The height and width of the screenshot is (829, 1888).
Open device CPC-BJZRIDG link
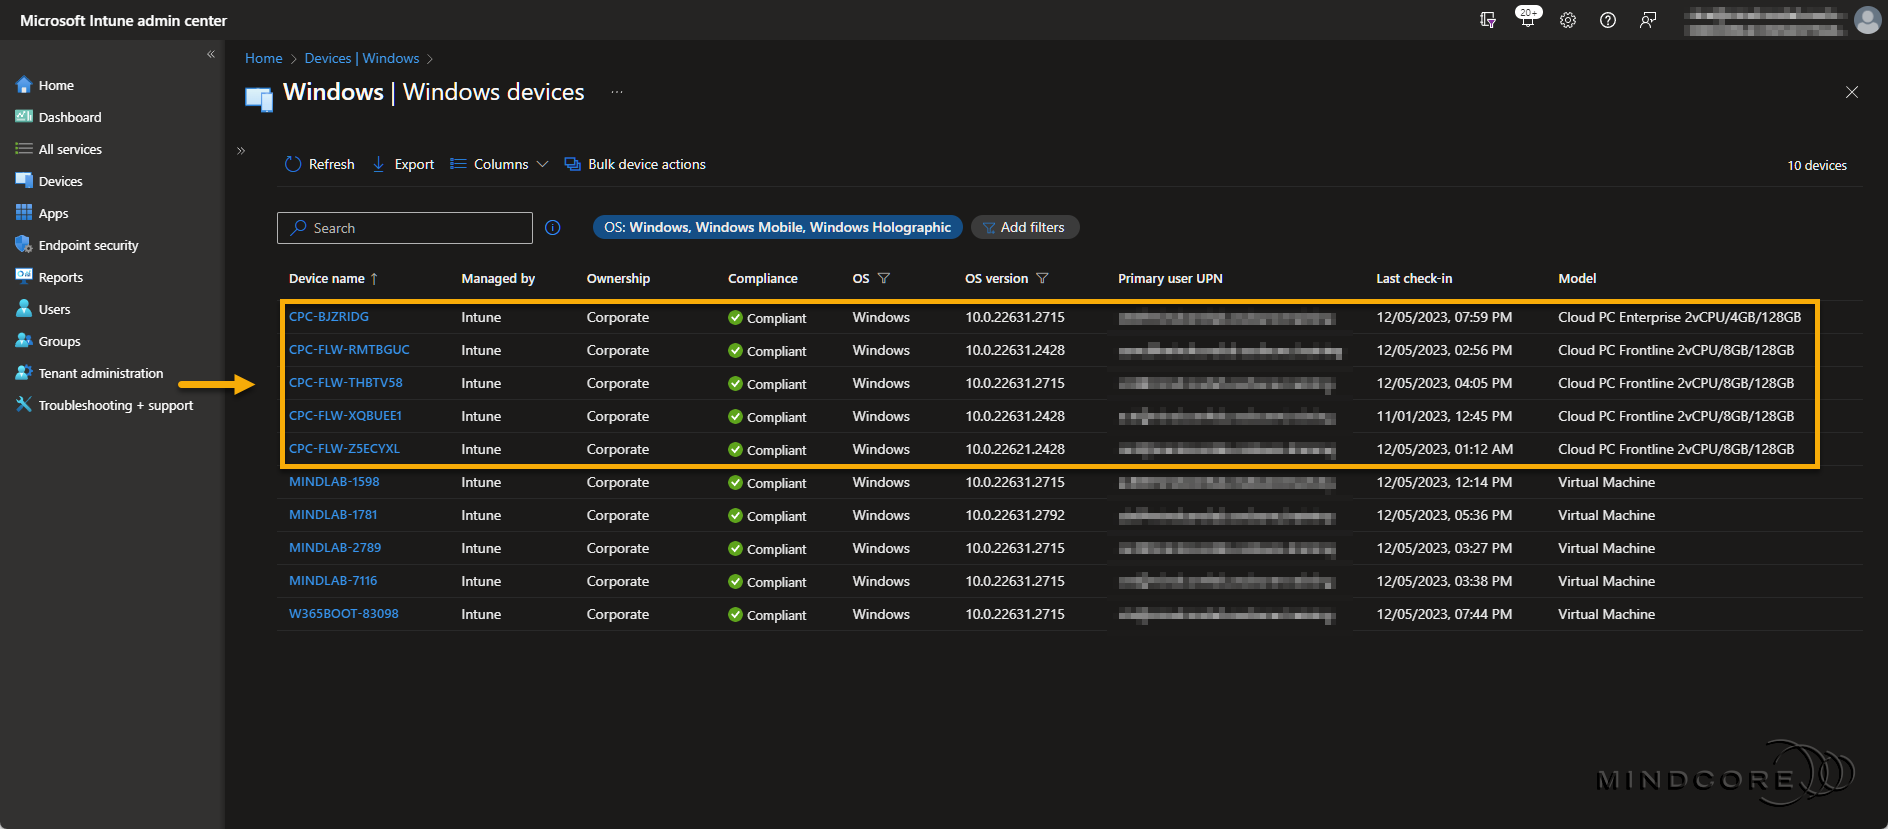click(x=329, y=317)
